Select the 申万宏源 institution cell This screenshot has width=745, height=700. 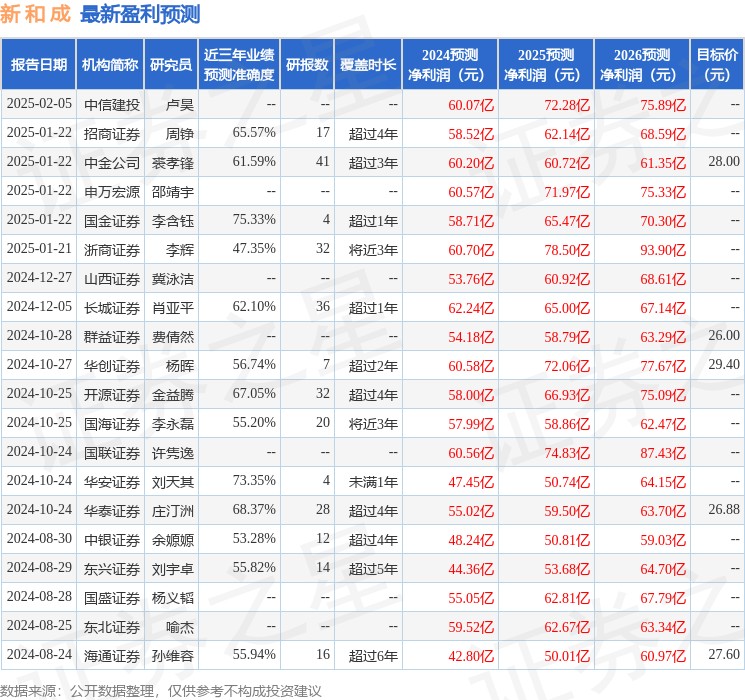pos(112,192)
